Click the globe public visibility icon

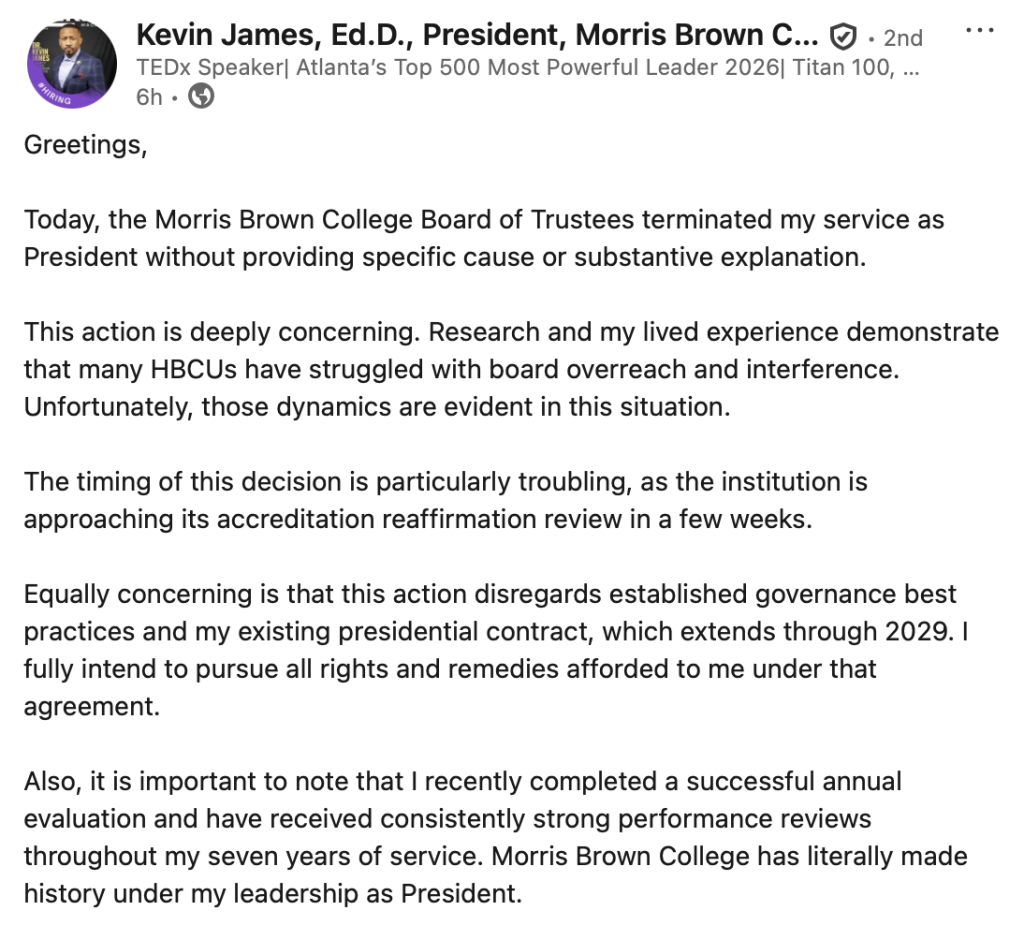pyautogui.click(x=201, y=97)
